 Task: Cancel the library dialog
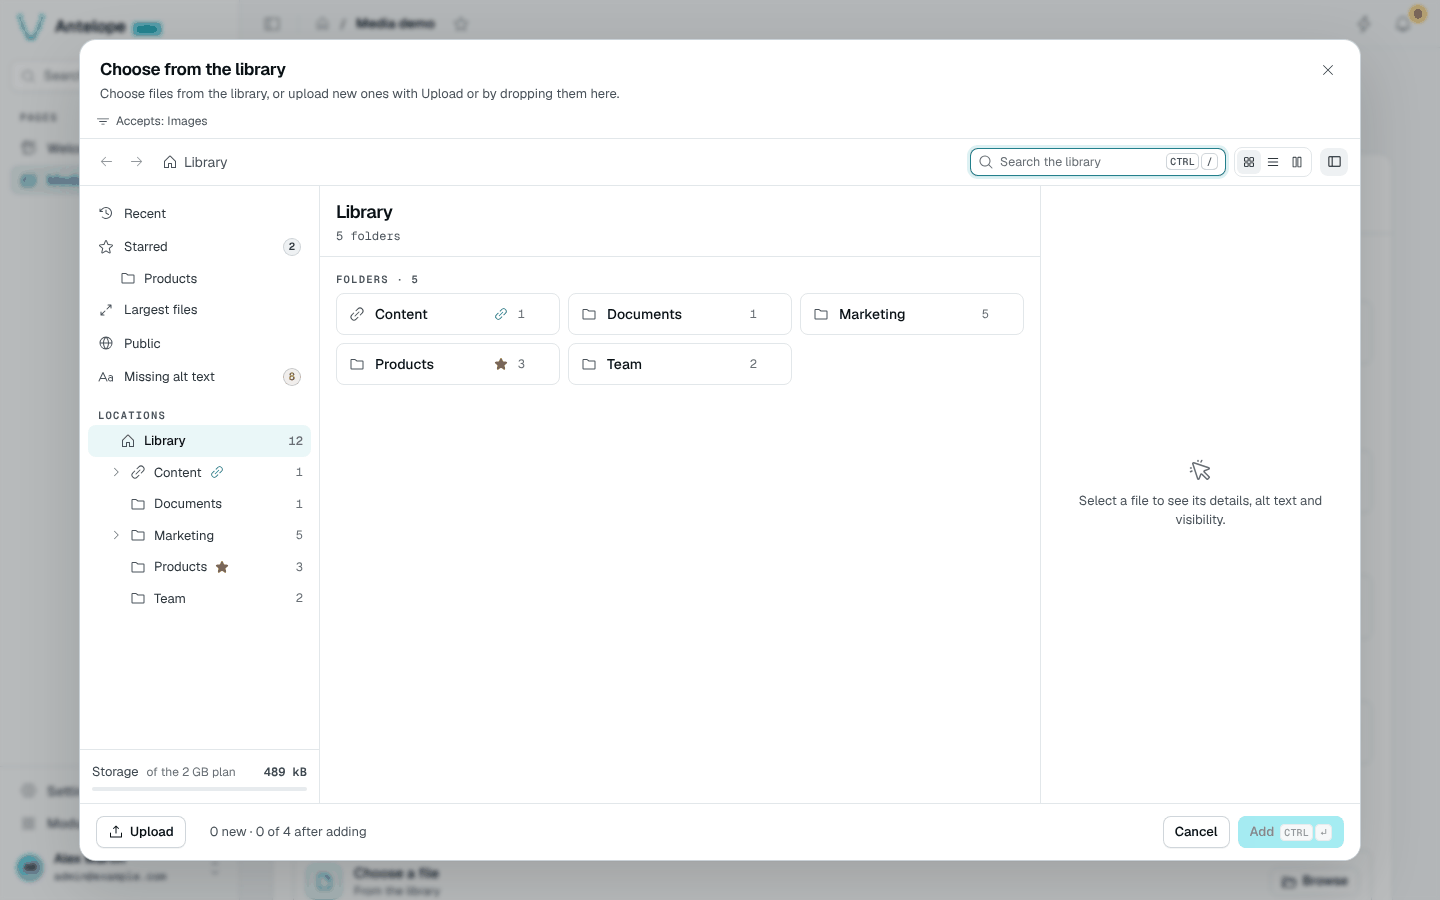click(x=1196, y=832)
